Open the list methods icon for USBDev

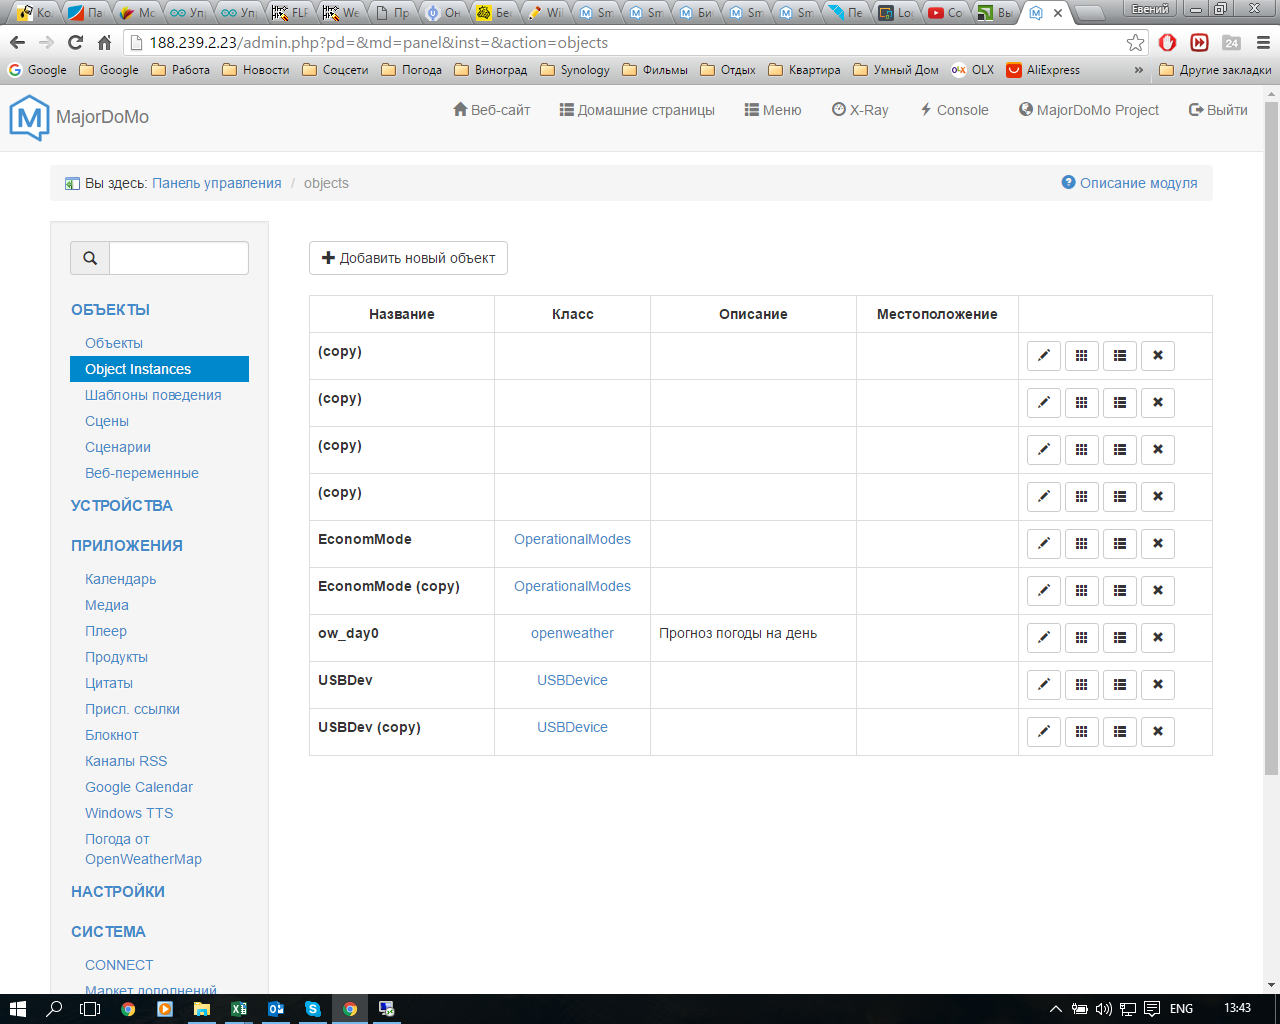1119,685
